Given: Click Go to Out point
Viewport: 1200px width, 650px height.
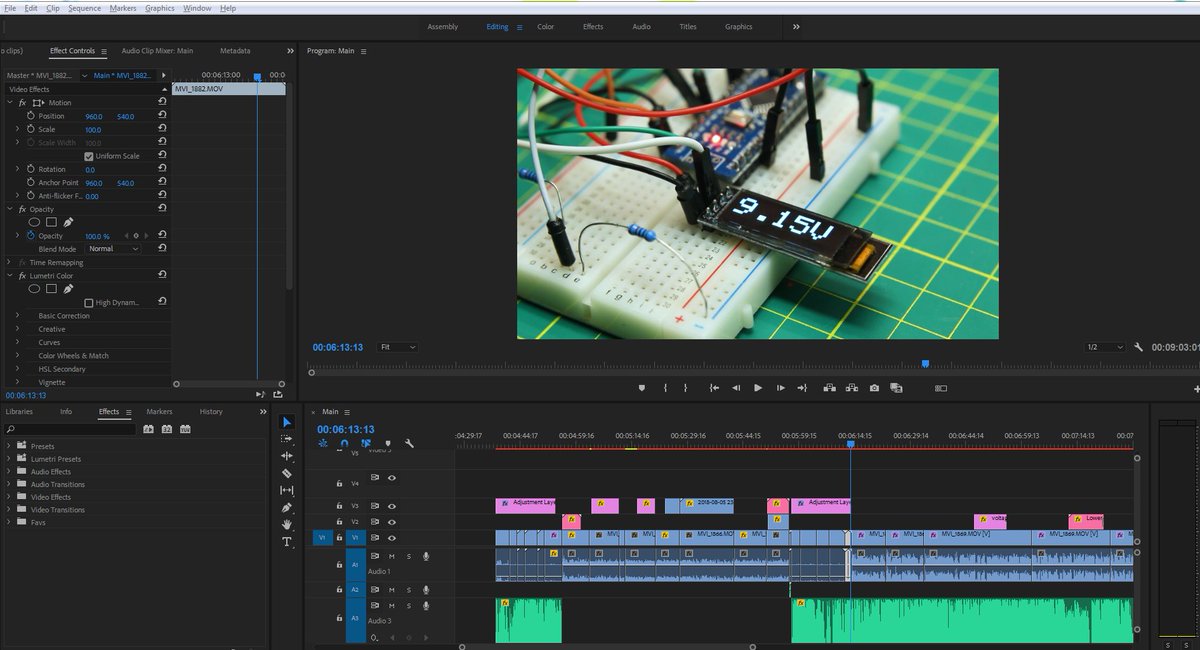Looking at the screenshot, I should [x=802, y=388].
